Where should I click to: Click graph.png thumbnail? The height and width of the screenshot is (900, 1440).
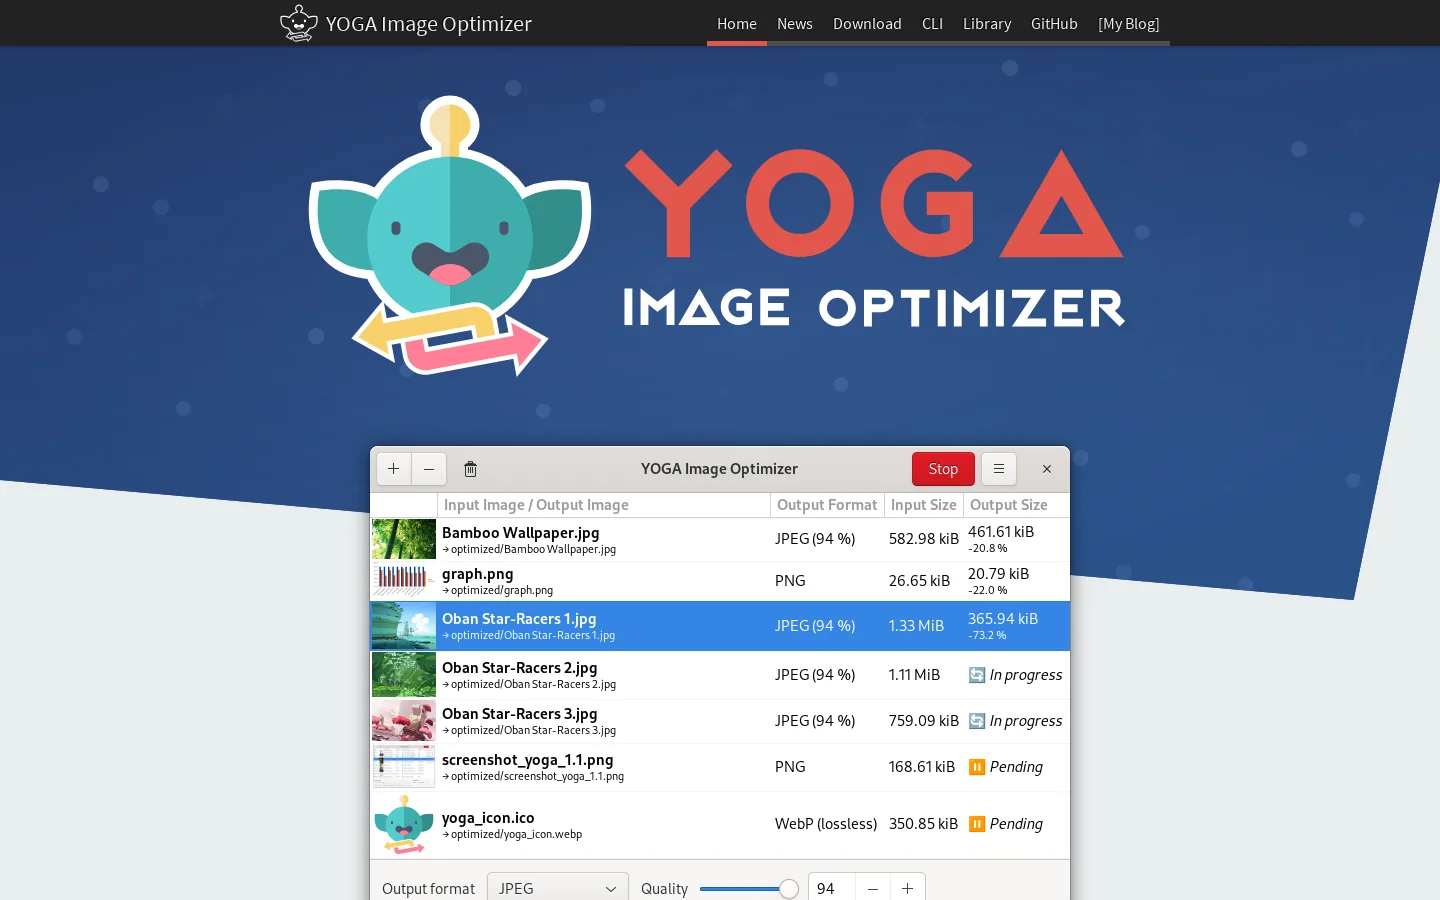[x=404, y=580]
